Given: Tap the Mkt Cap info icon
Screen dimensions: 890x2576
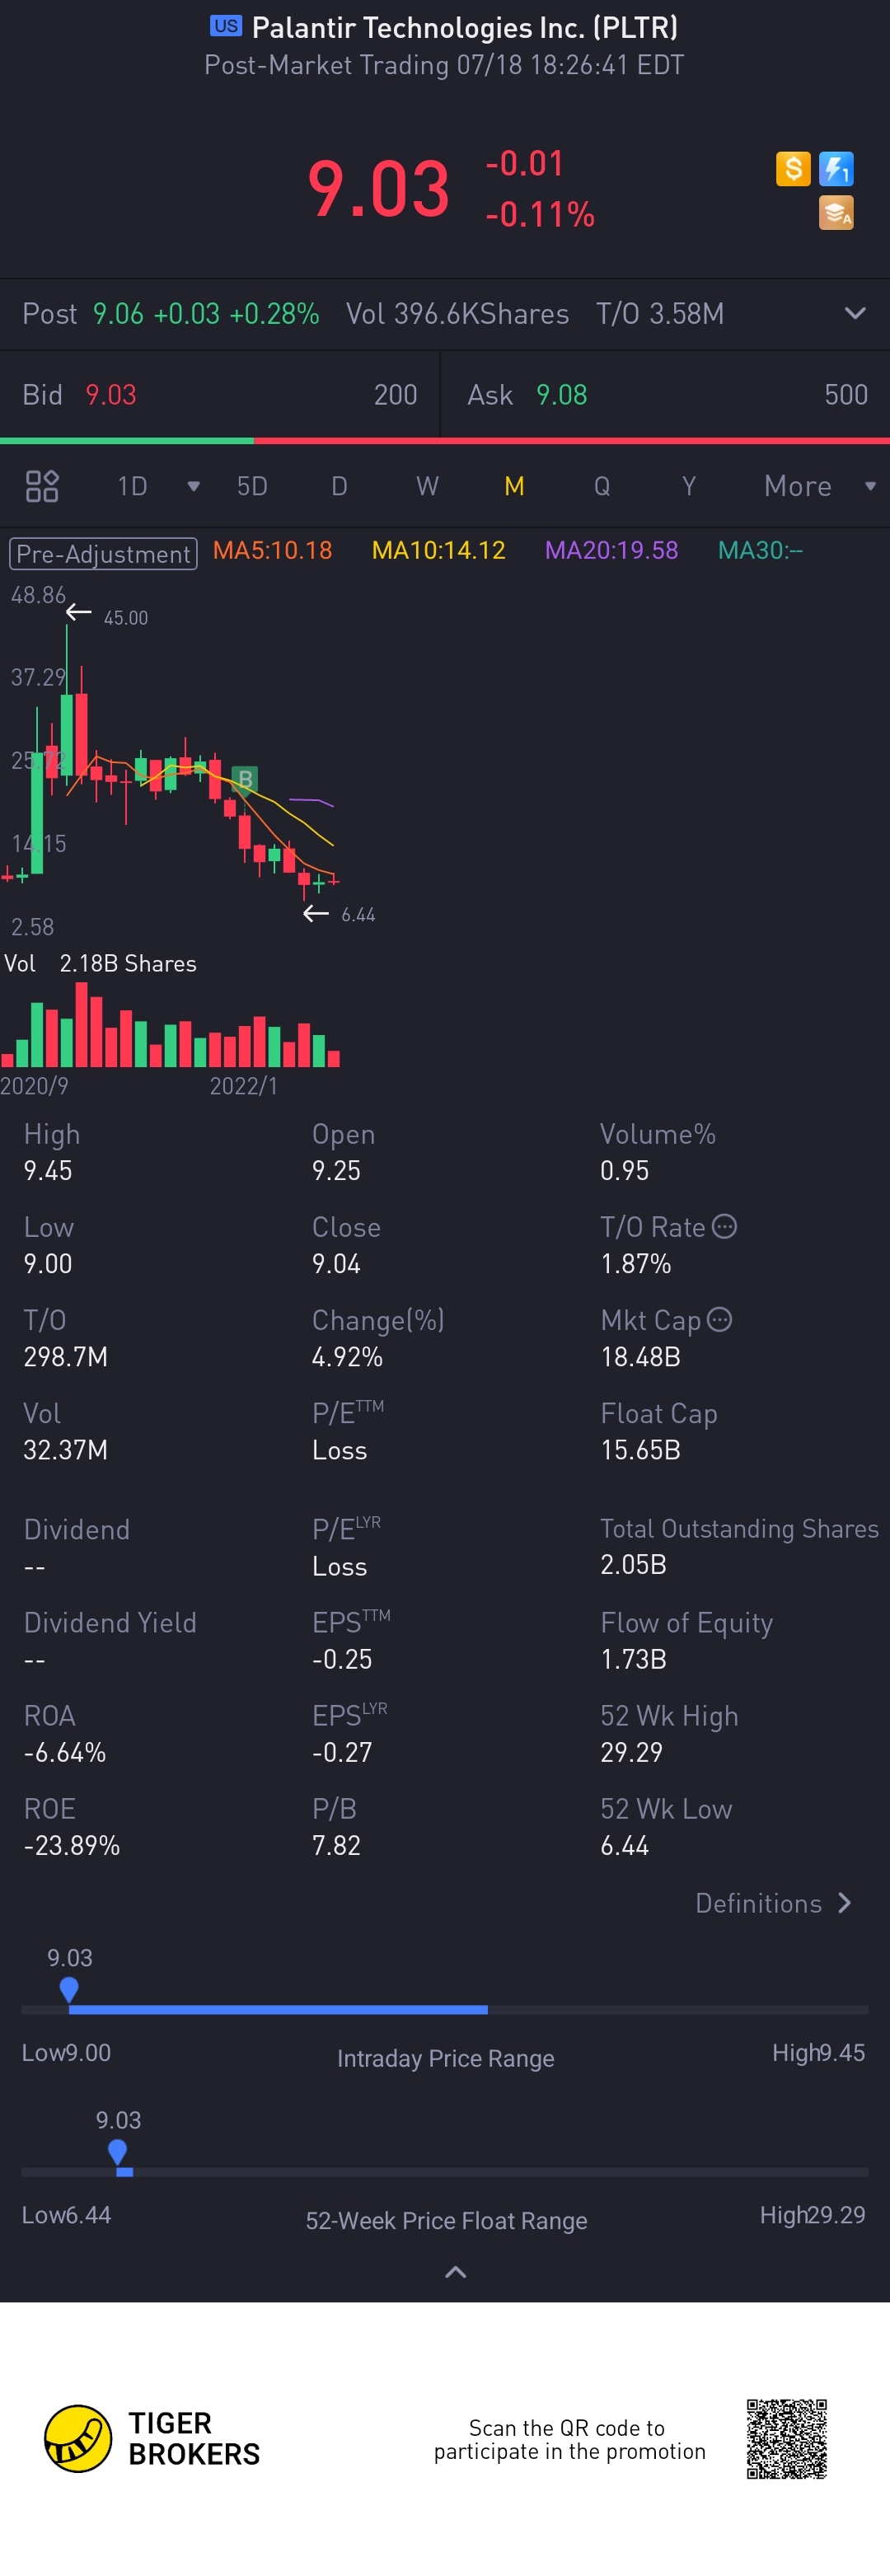Looking at the screenshot, I should [719, 1320].
